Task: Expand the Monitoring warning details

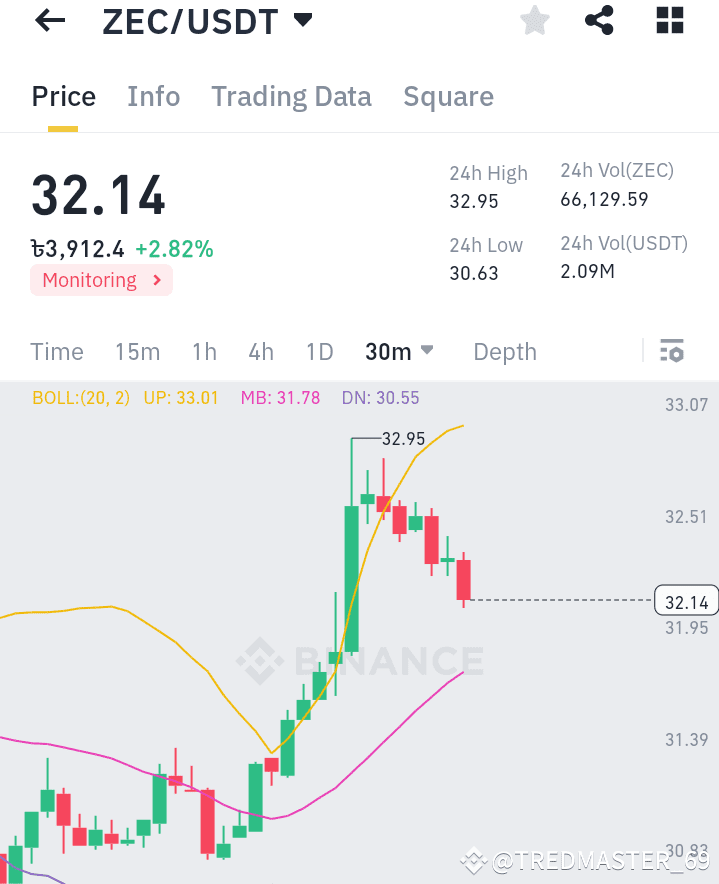Action: pyautogui.click(x=101, y=280)
